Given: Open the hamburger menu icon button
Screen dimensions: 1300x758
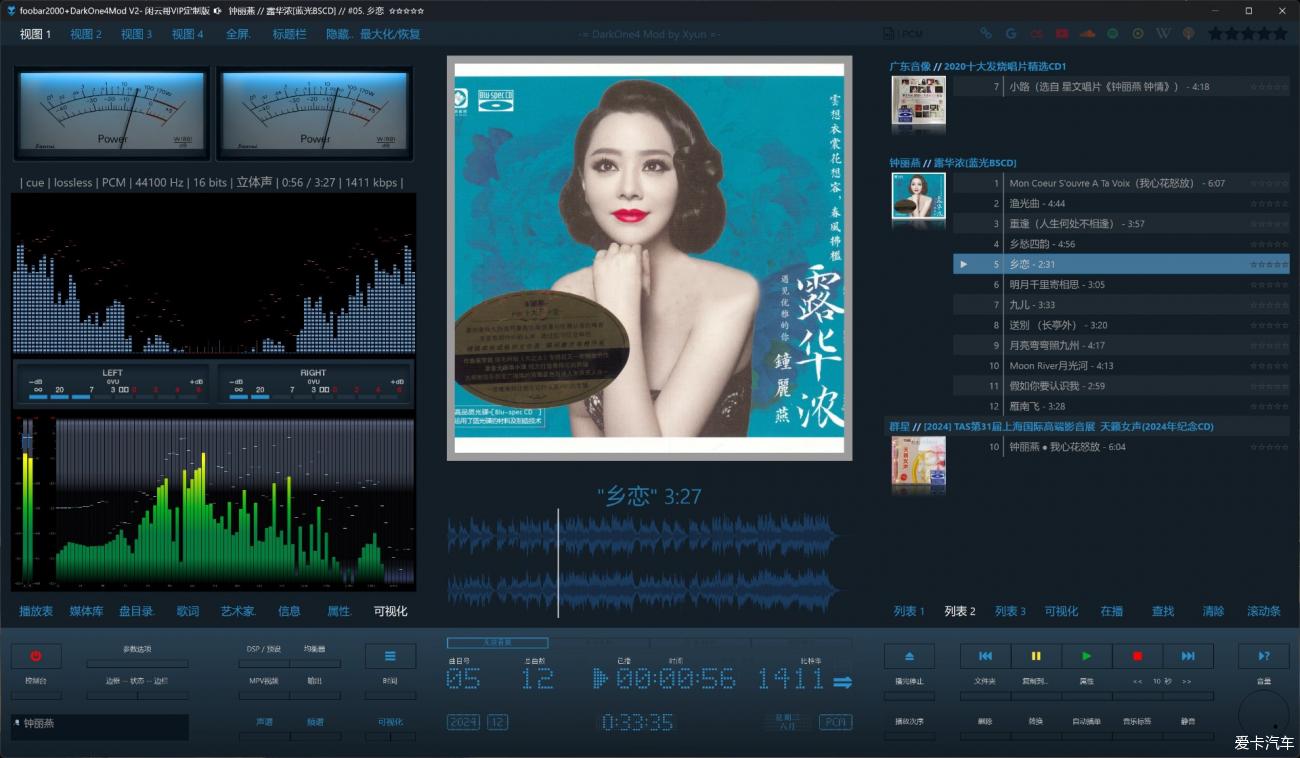Looking at the screenshot, I should (x=390, y=656).
